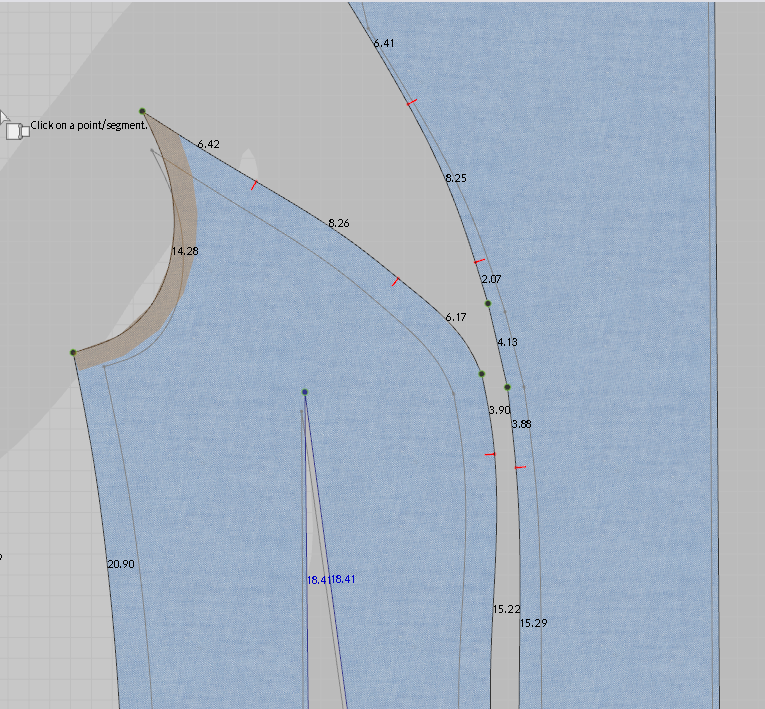765x709 pixels.
Task: Click the red notch between 3.88 and 15.29
Action: click(521, 467)
